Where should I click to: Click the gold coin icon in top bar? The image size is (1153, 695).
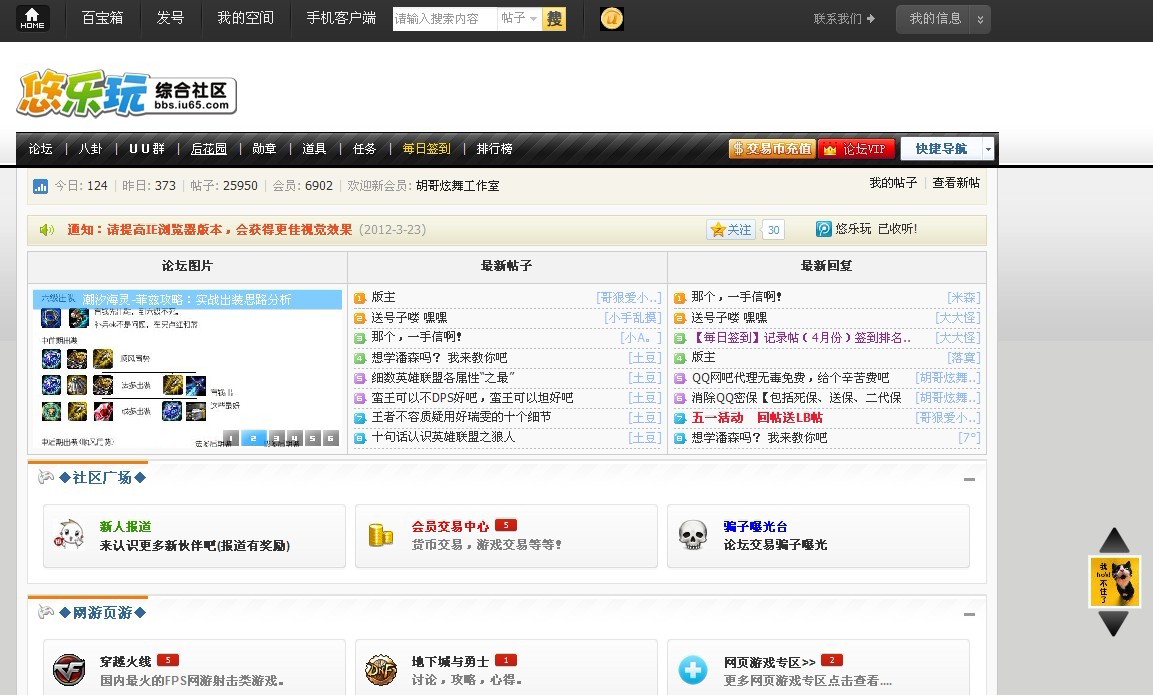(x=612, y=18)
